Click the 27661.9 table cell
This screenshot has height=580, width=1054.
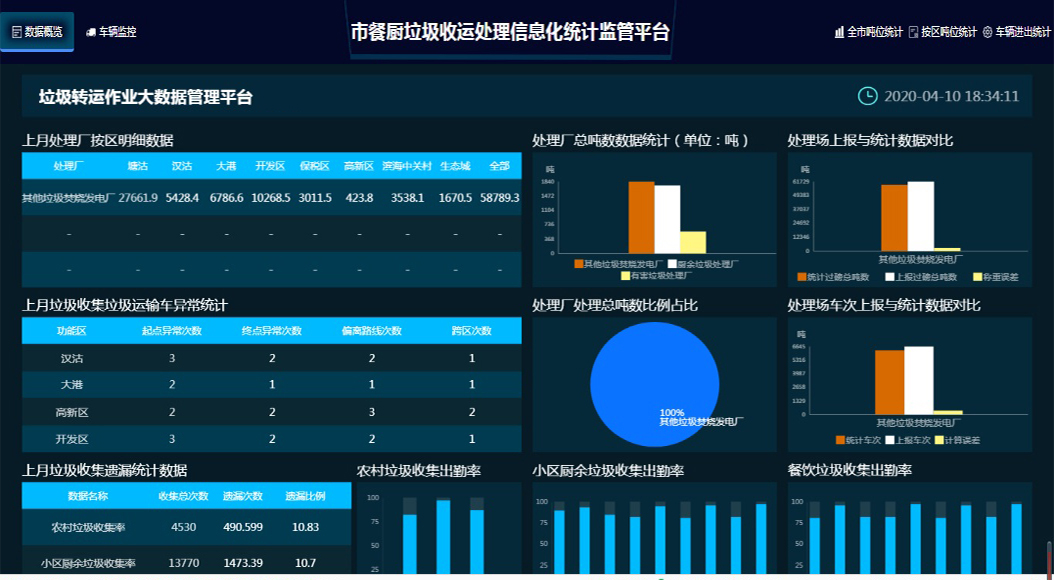pyautogui.click(x=138, y=198)
